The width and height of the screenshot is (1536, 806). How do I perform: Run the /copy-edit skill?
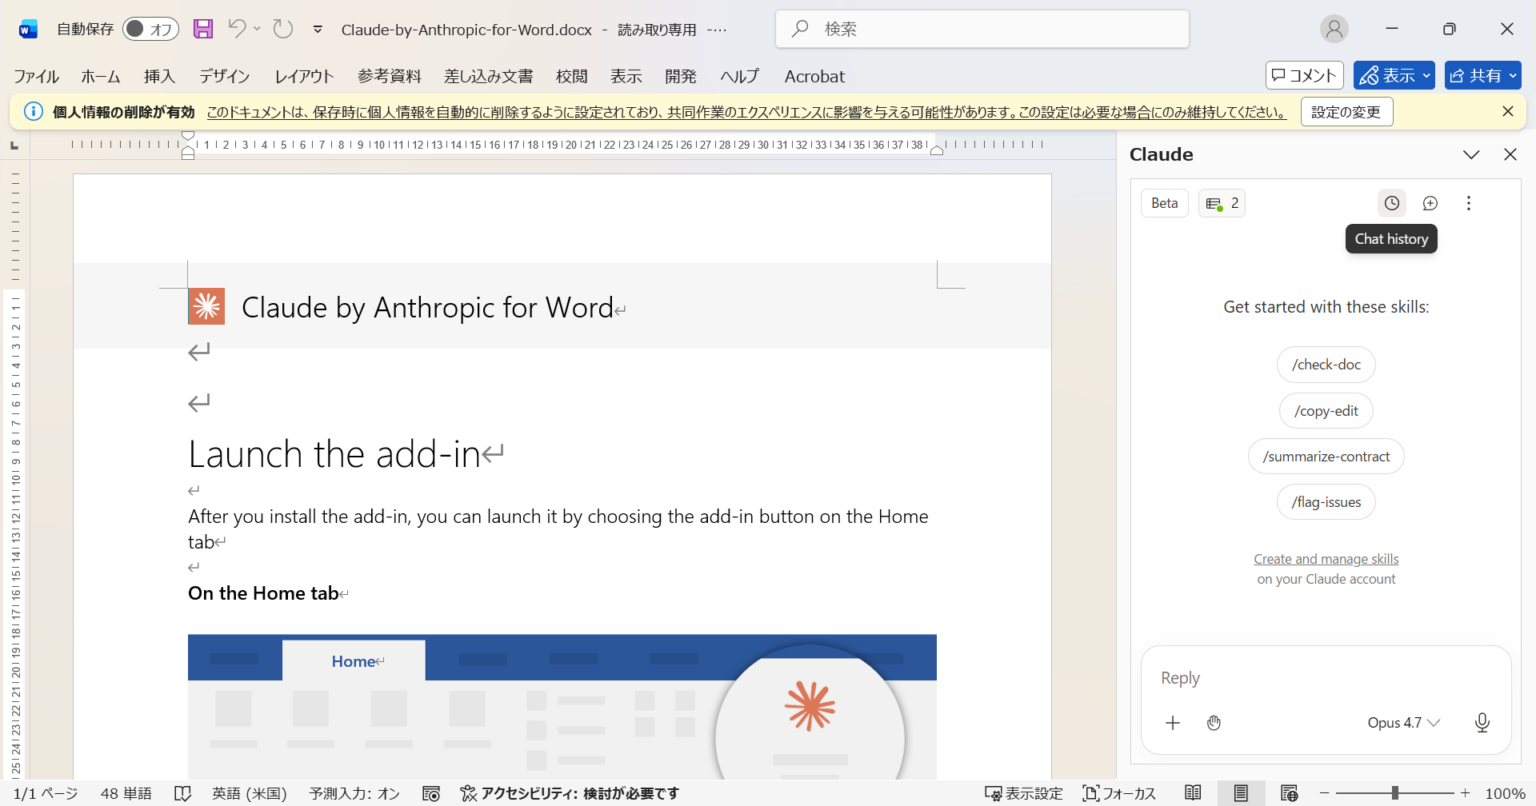point(1326,410)
